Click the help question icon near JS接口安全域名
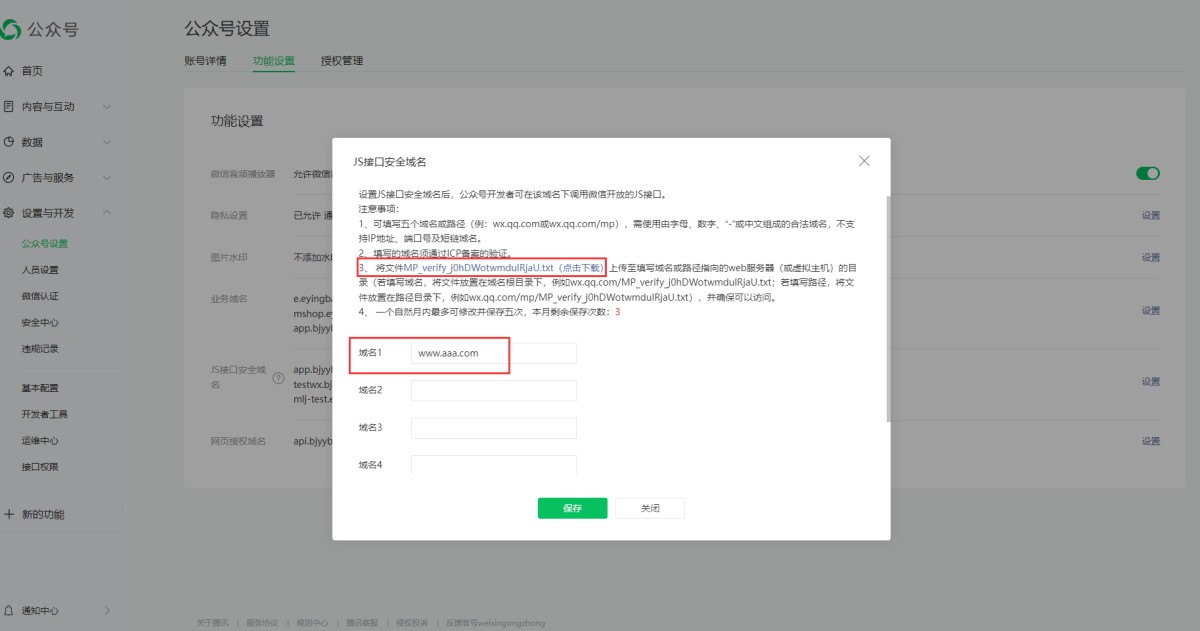1200x631 pixels. [278, 377]
